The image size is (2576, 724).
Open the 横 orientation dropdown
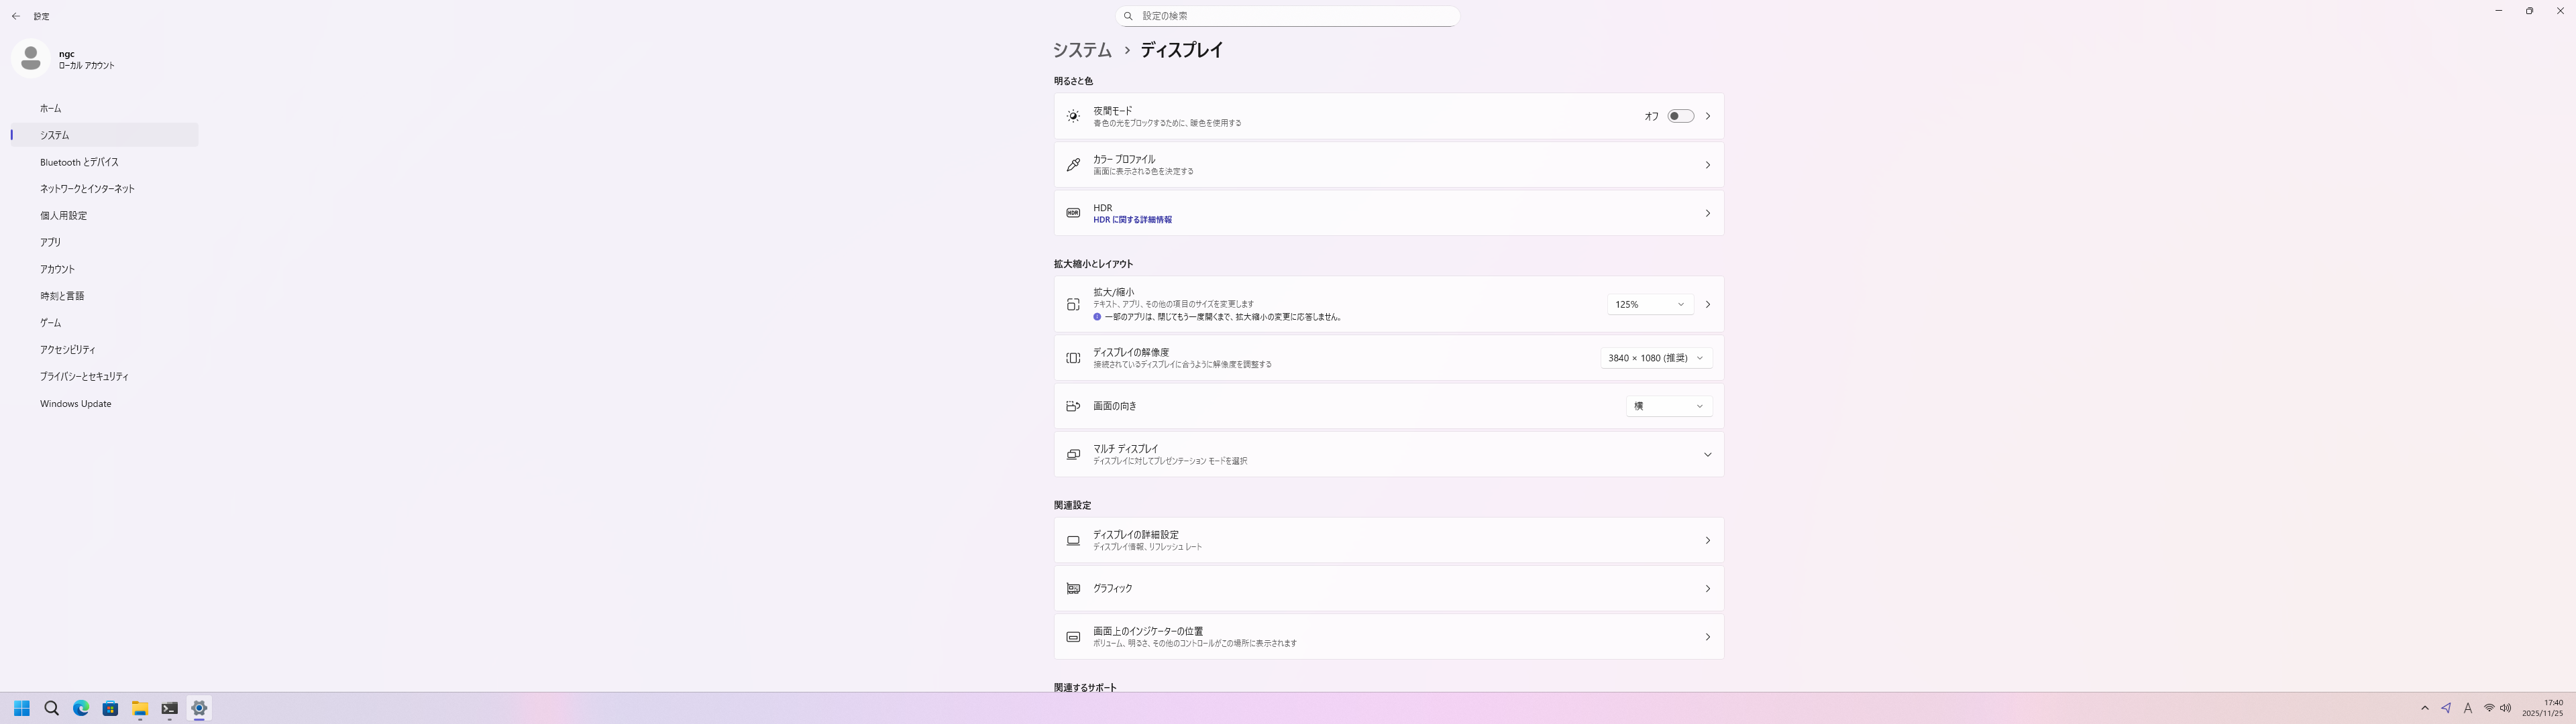coord(1668,406)
